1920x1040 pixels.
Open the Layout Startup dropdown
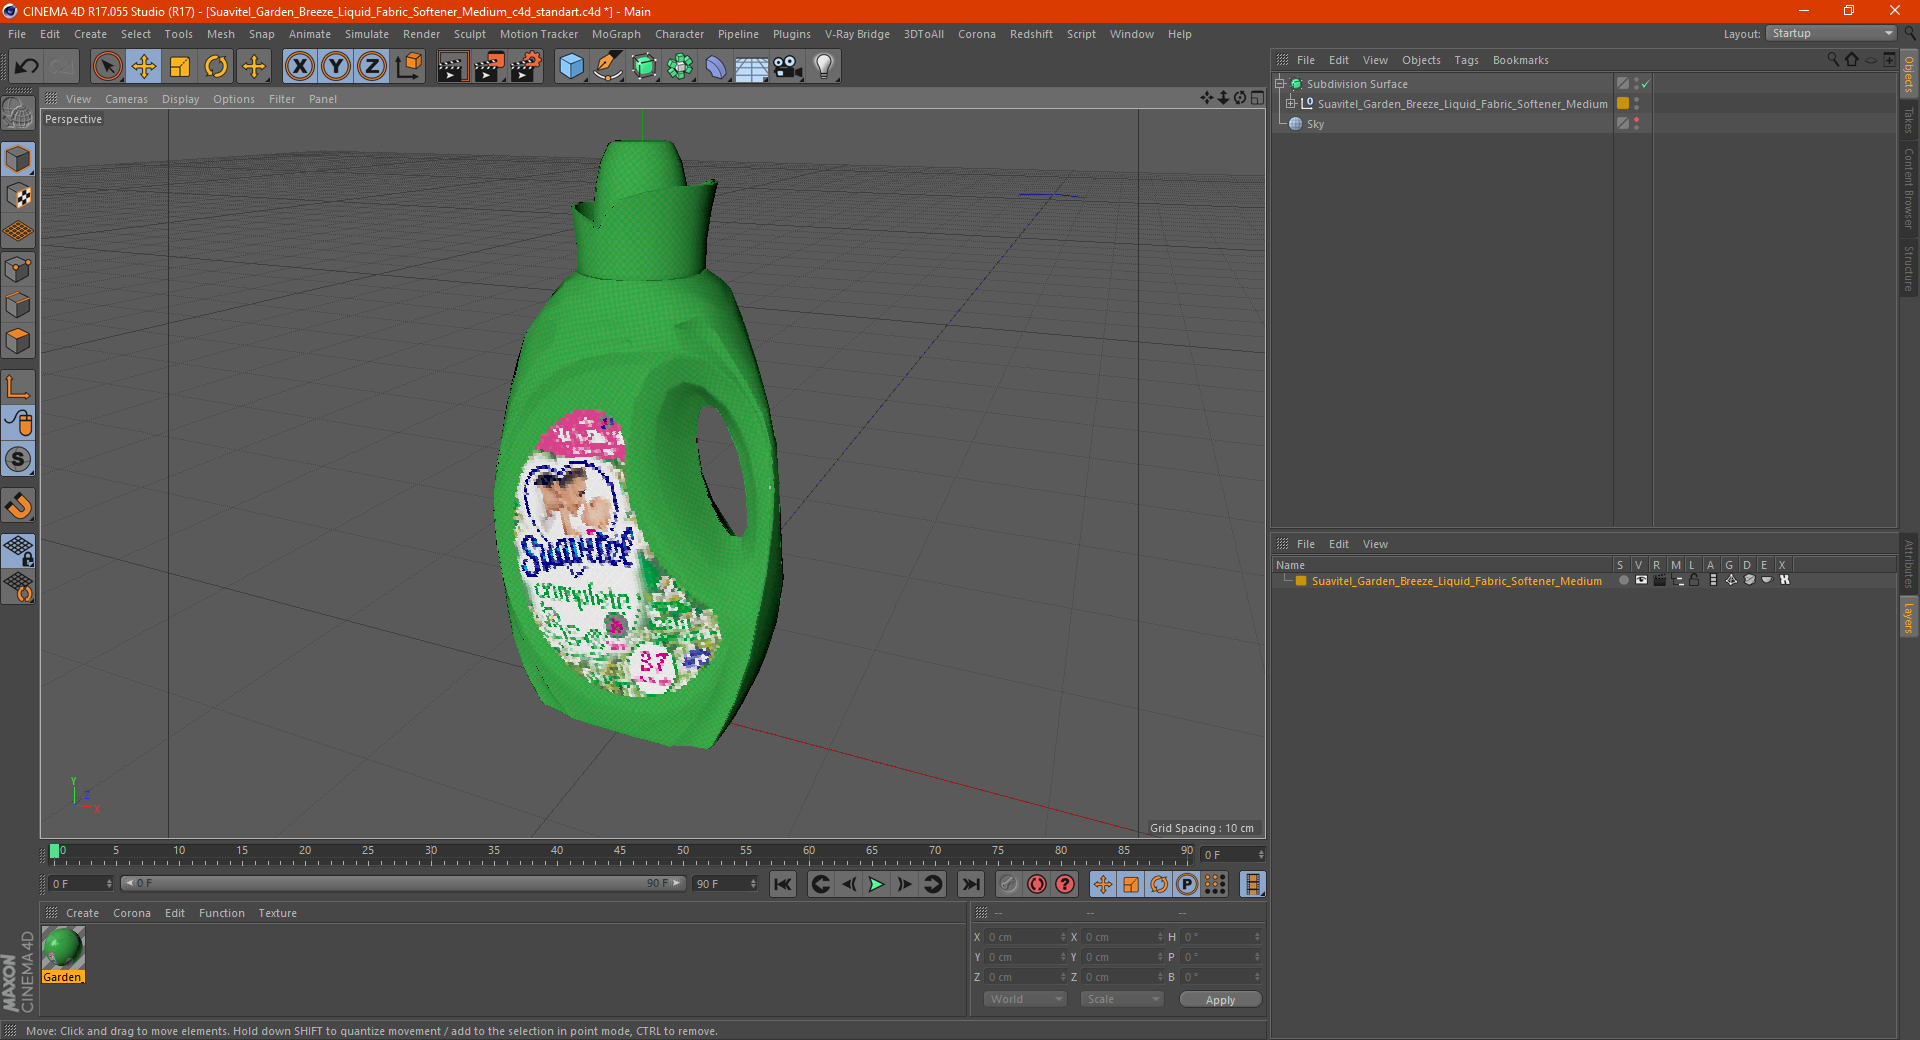pos(1832,33)
